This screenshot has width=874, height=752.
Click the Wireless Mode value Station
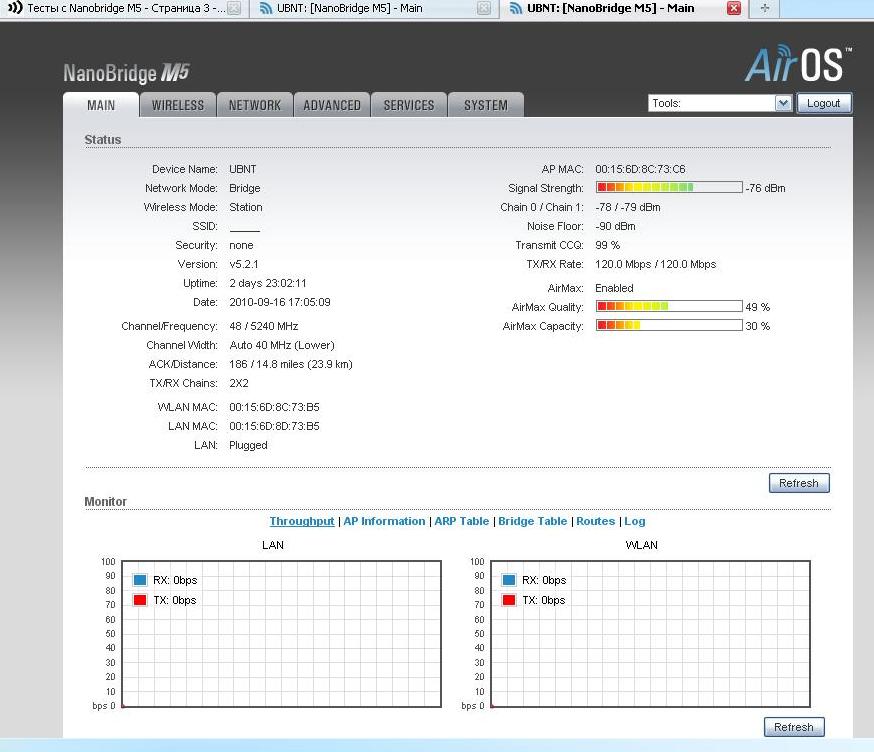coord(246,207)
